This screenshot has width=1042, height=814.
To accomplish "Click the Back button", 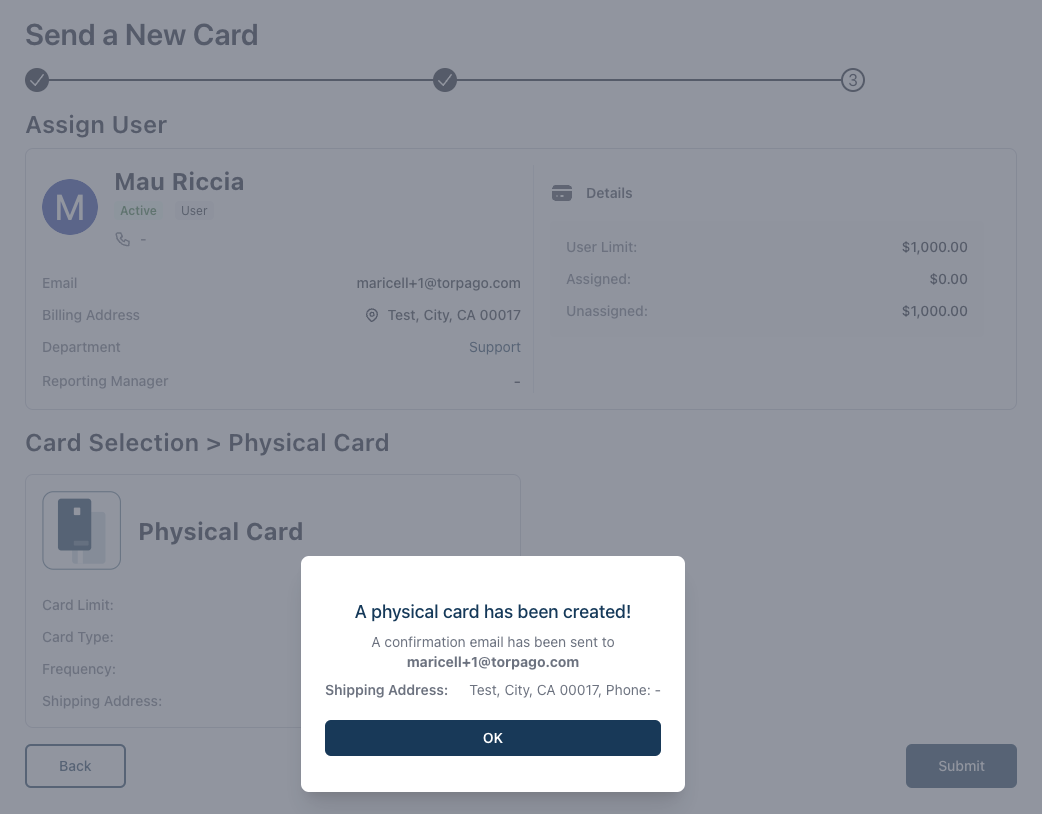I will click(75, 765).
